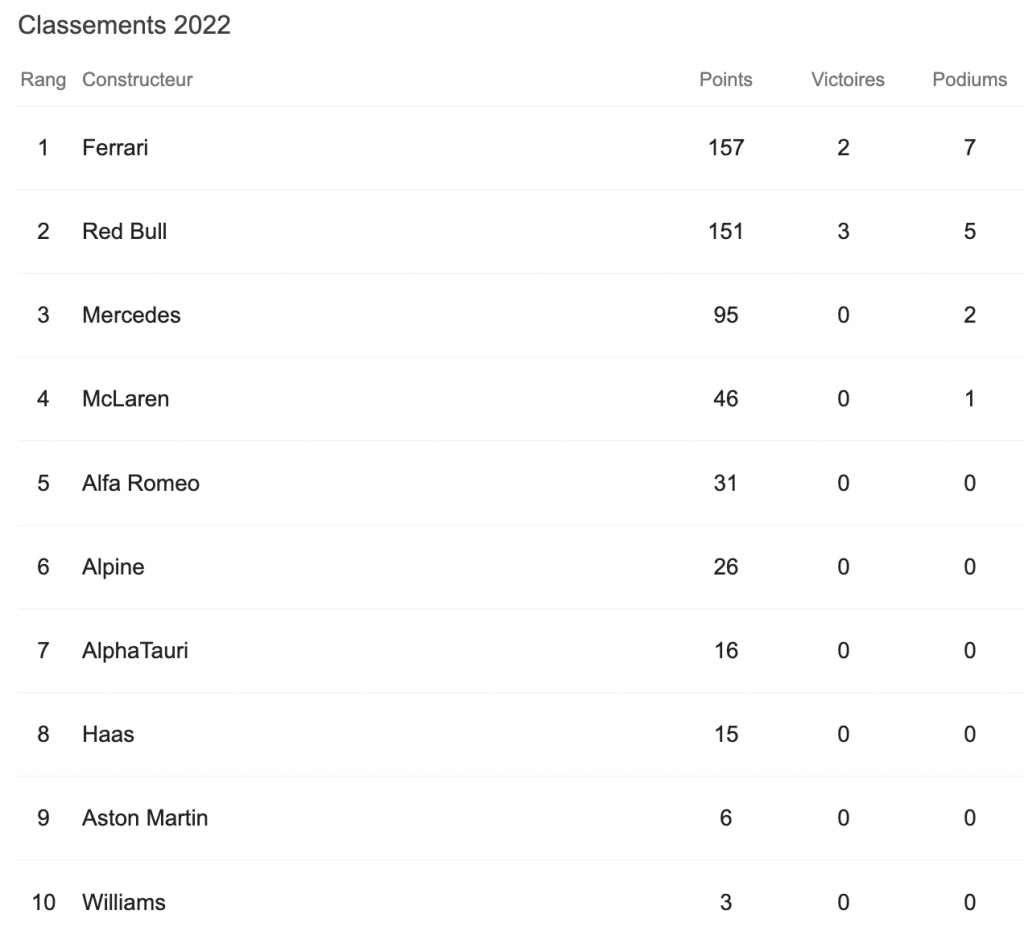Open the Alpine team entry

(113, 567)
